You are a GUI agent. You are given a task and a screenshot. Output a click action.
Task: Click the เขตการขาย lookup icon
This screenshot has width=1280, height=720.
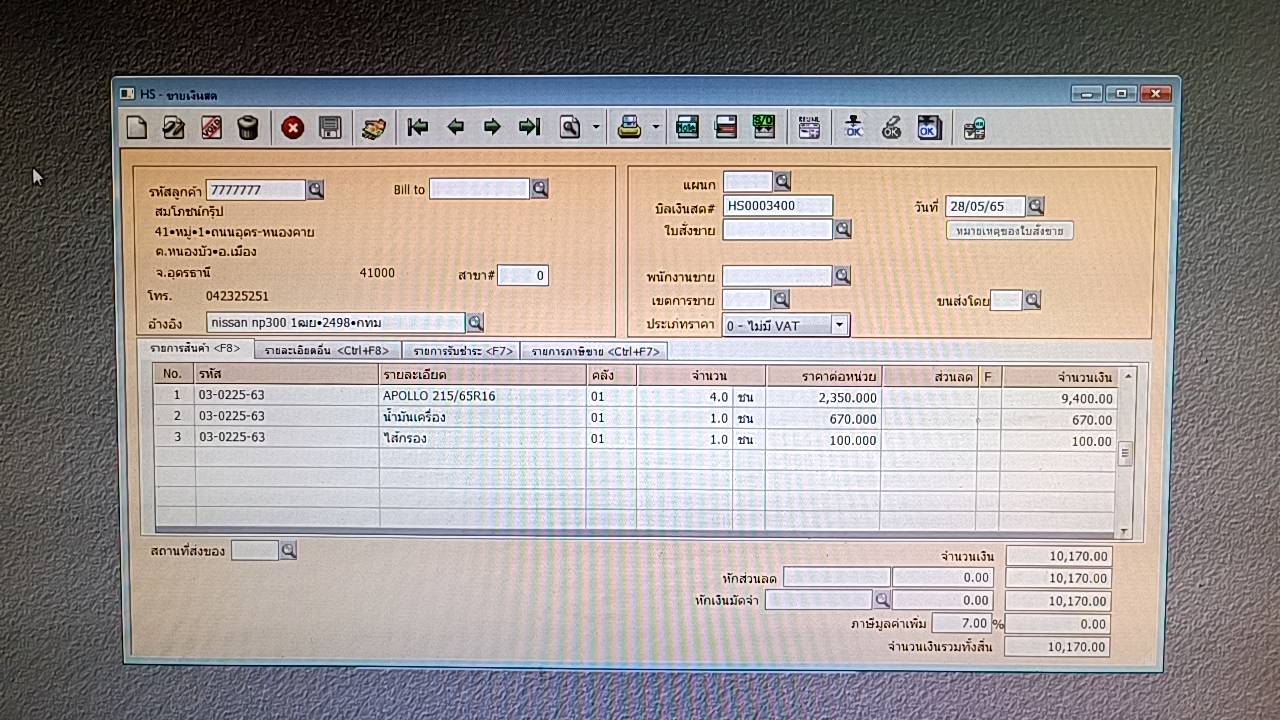(781, 299)
